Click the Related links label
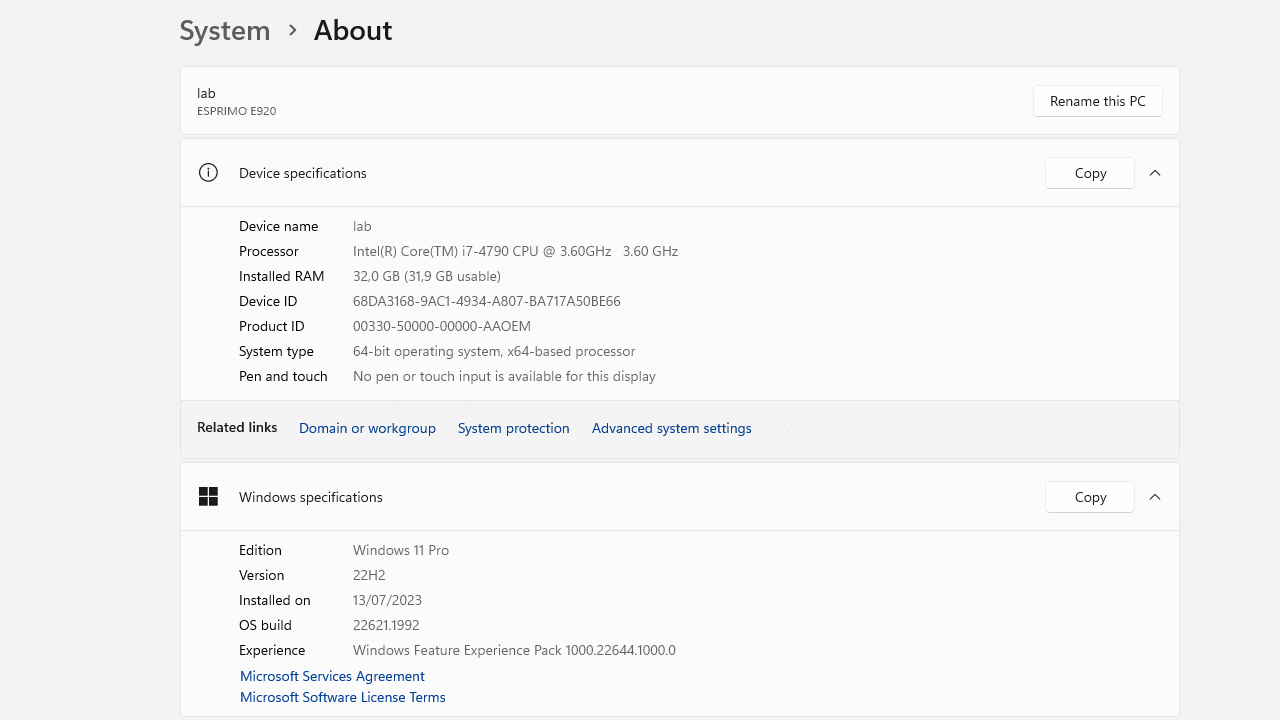Image resolution: width=1280 pixels, height=720 pixels. pos(237,427)
